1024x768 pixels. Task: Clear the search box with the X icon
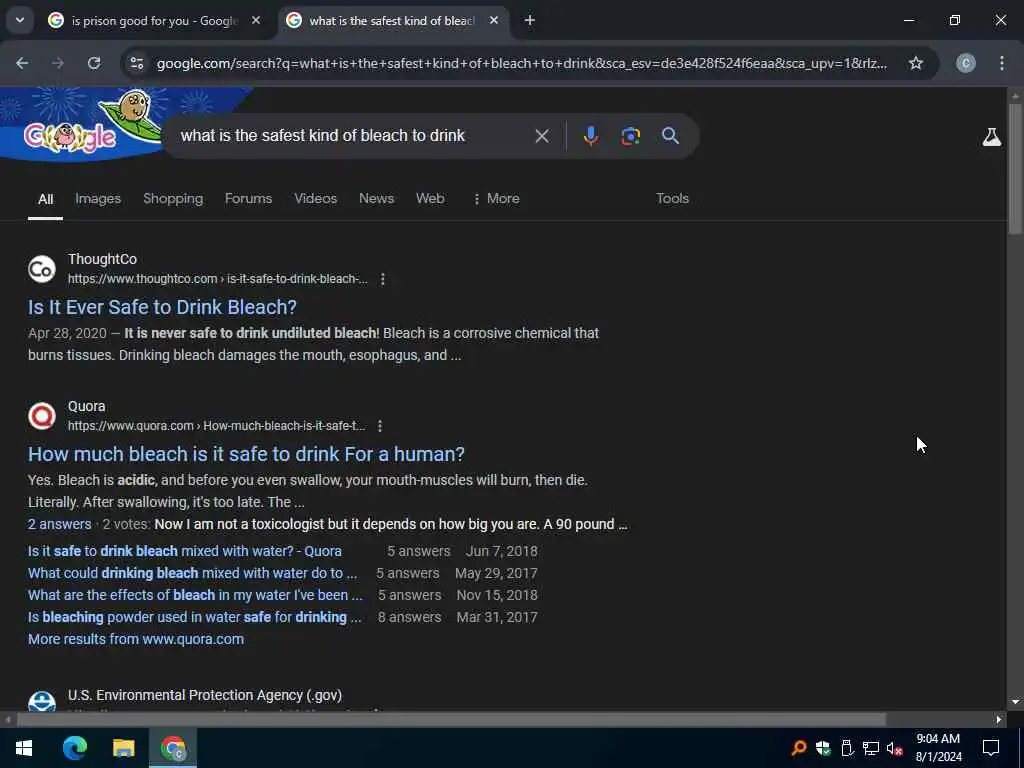(x=541, y=136)
